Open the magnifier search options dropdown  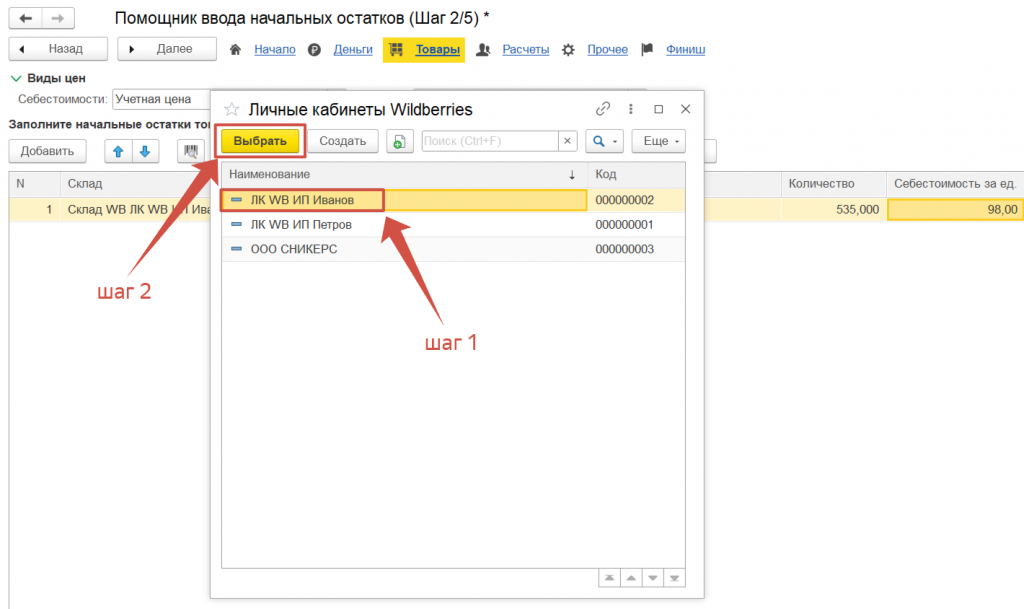click(x=605, y=141)
